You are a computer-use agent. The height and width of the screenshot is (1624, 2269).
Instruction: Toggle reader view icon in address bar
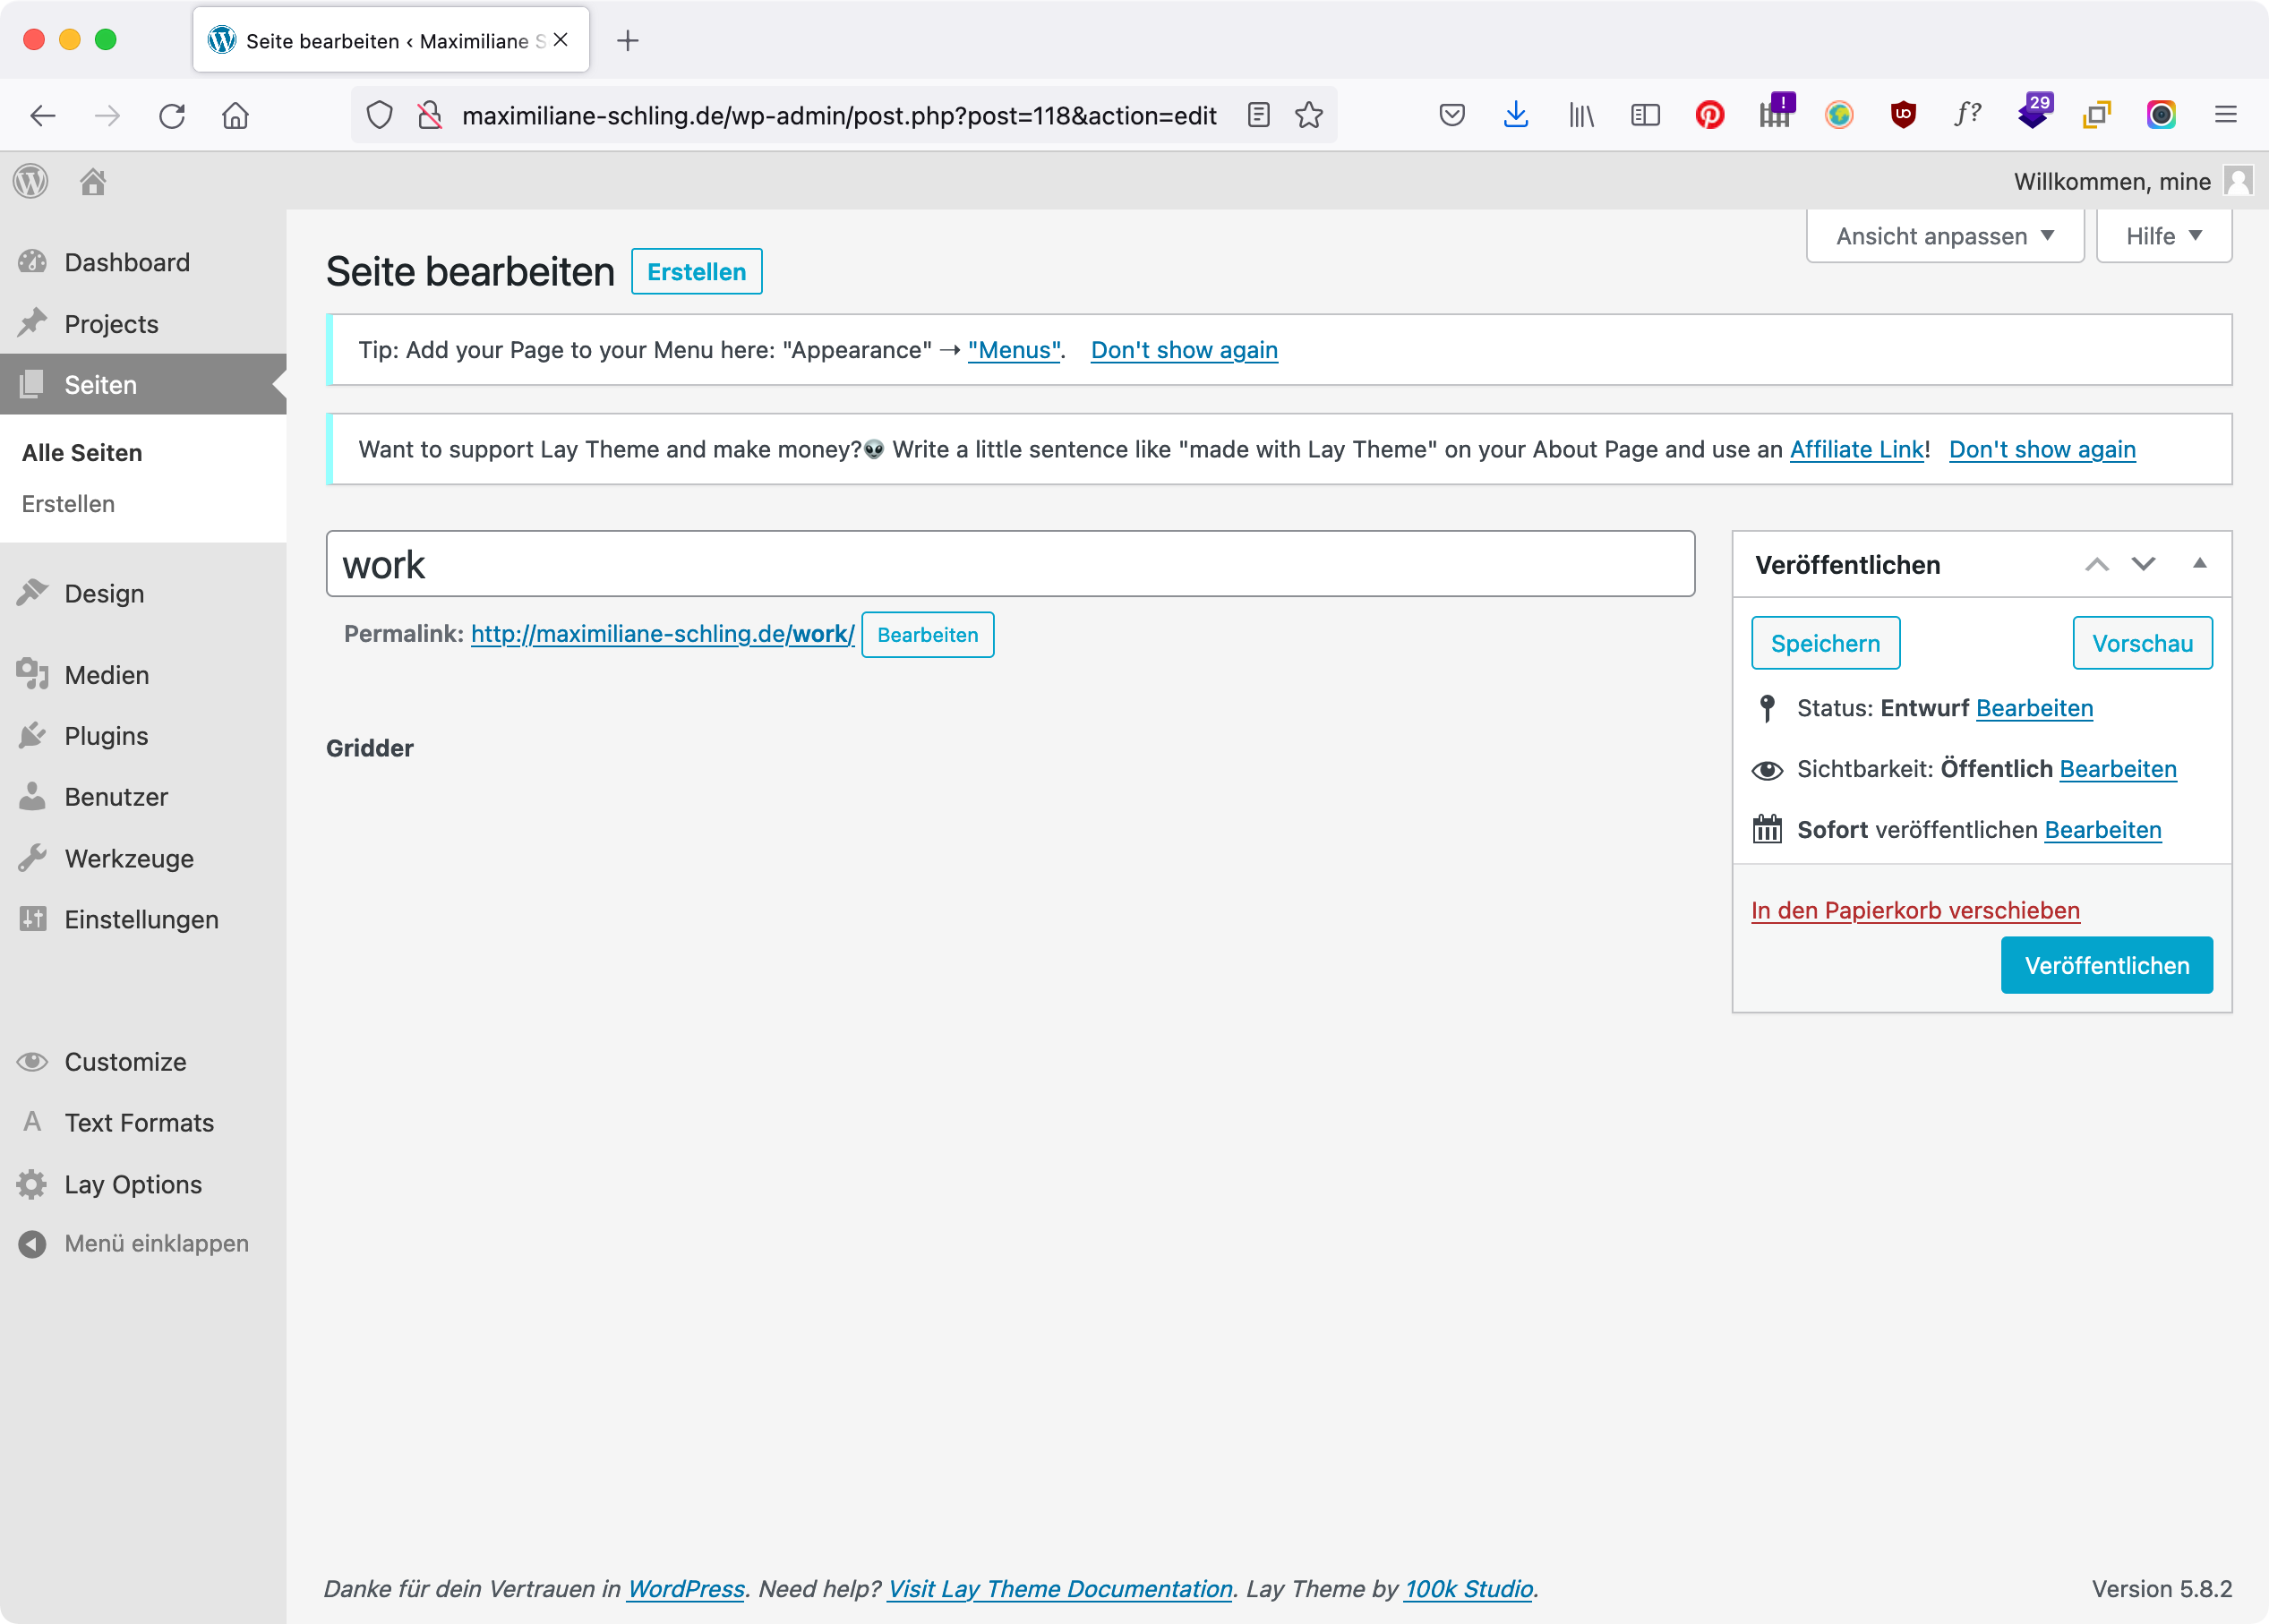click(x=1258, y=115)
